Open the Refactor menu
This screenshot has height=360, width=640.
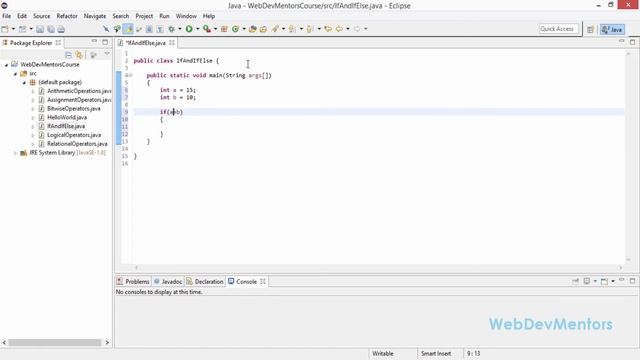coord(67,16)
